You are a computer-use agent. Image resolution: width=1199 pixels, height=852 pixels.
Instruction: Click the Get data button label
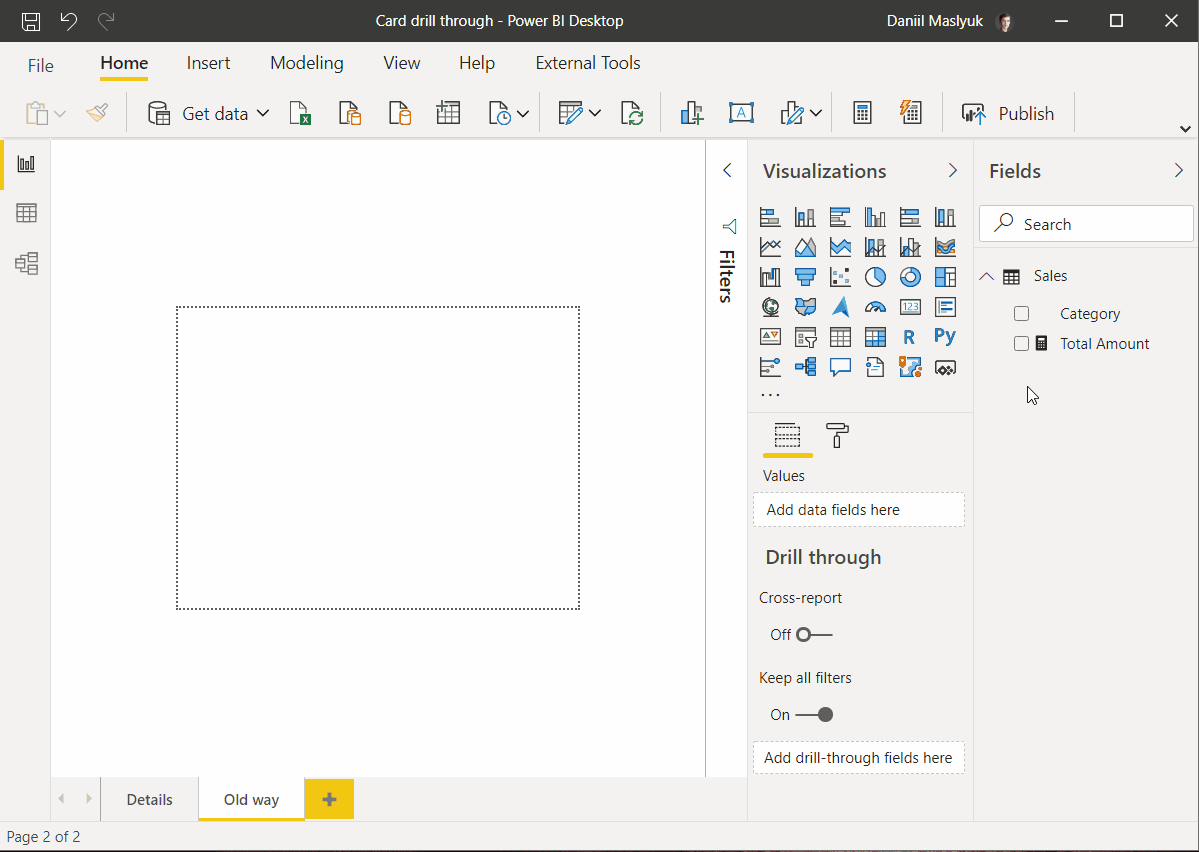pyautogui.click(x=215, y=114)
